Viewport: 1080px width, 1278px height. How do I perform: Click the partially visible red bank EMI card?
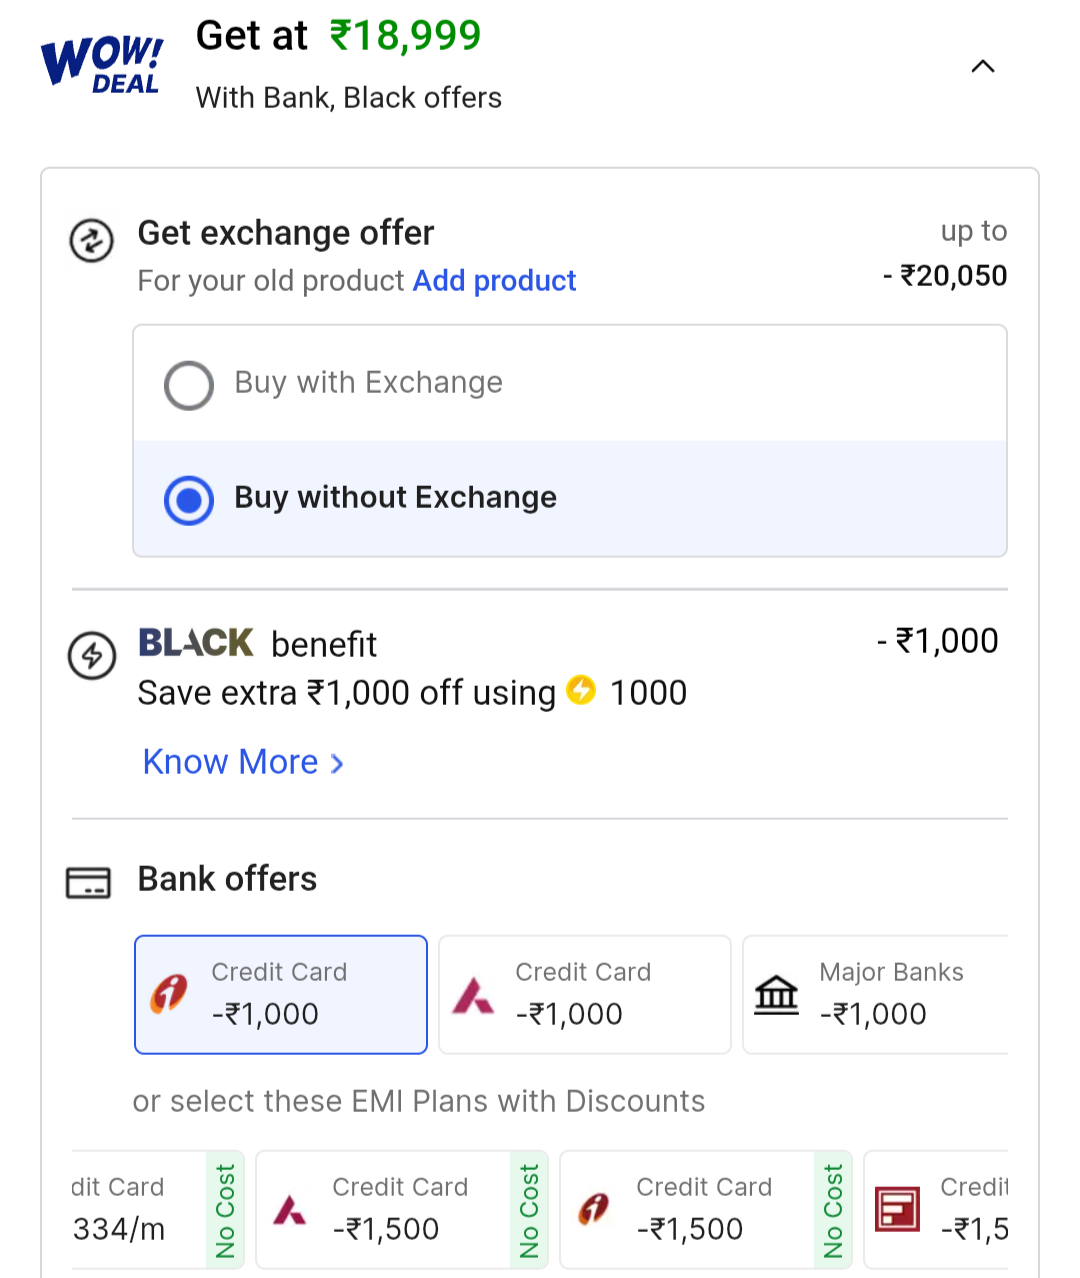[938, 1210]
